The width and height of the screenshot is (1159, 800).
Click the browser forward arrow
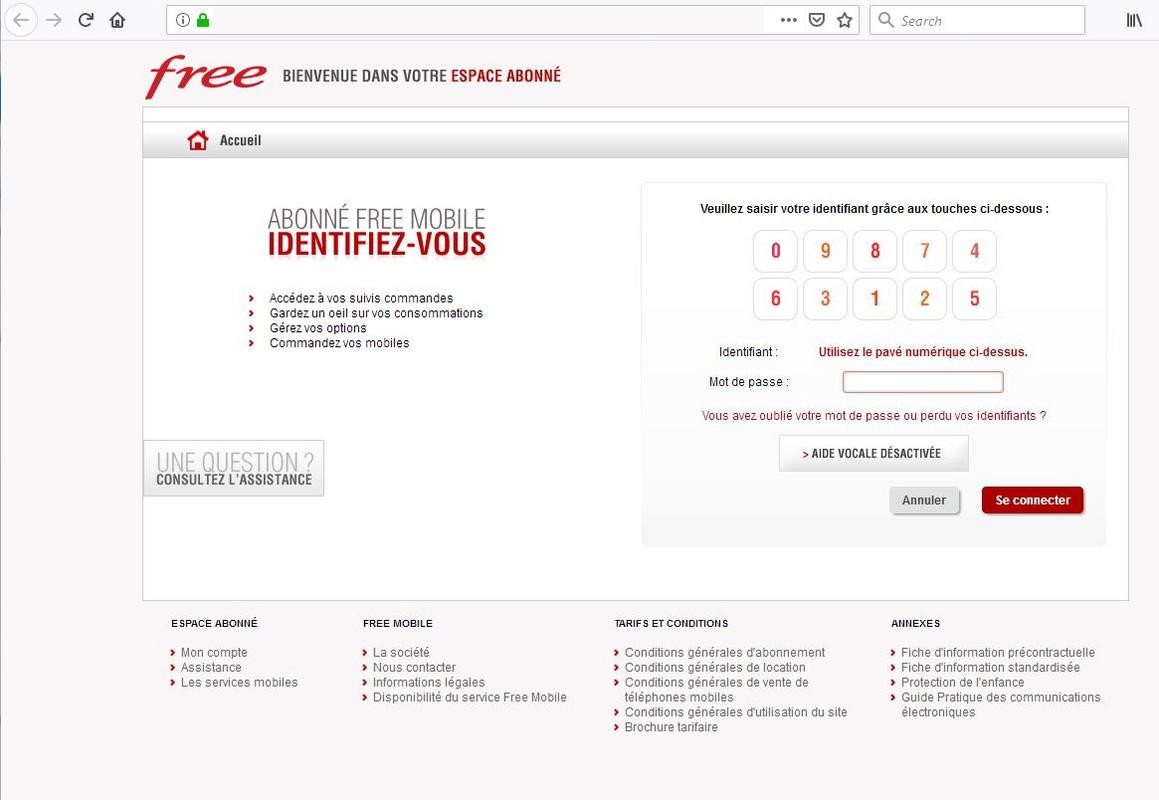pos(54,20)
